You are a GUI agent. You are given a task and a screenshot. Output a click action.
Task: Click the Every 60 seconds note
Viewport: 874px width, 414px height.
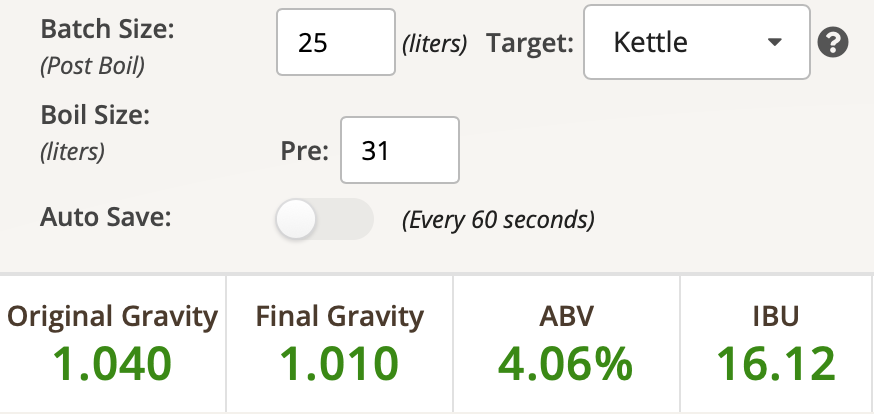(x=498, y=220)
